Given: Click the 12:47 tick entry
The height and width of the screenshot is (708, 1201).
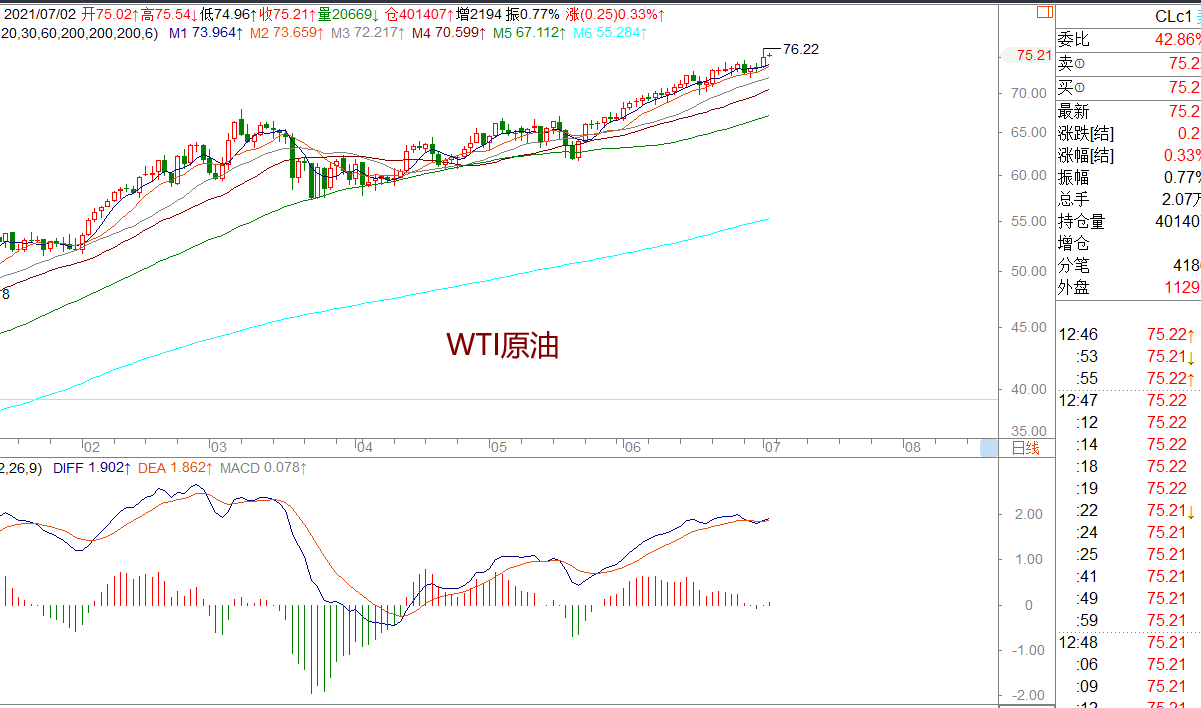Looking at the screenshot, I should [1129, 400].
